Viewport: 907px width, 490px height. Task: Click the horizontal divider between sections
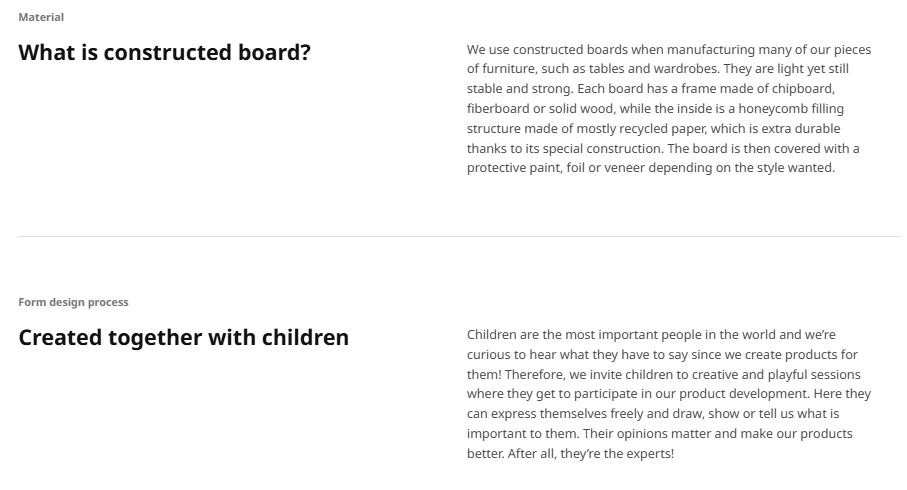click(x=459, y=236)
